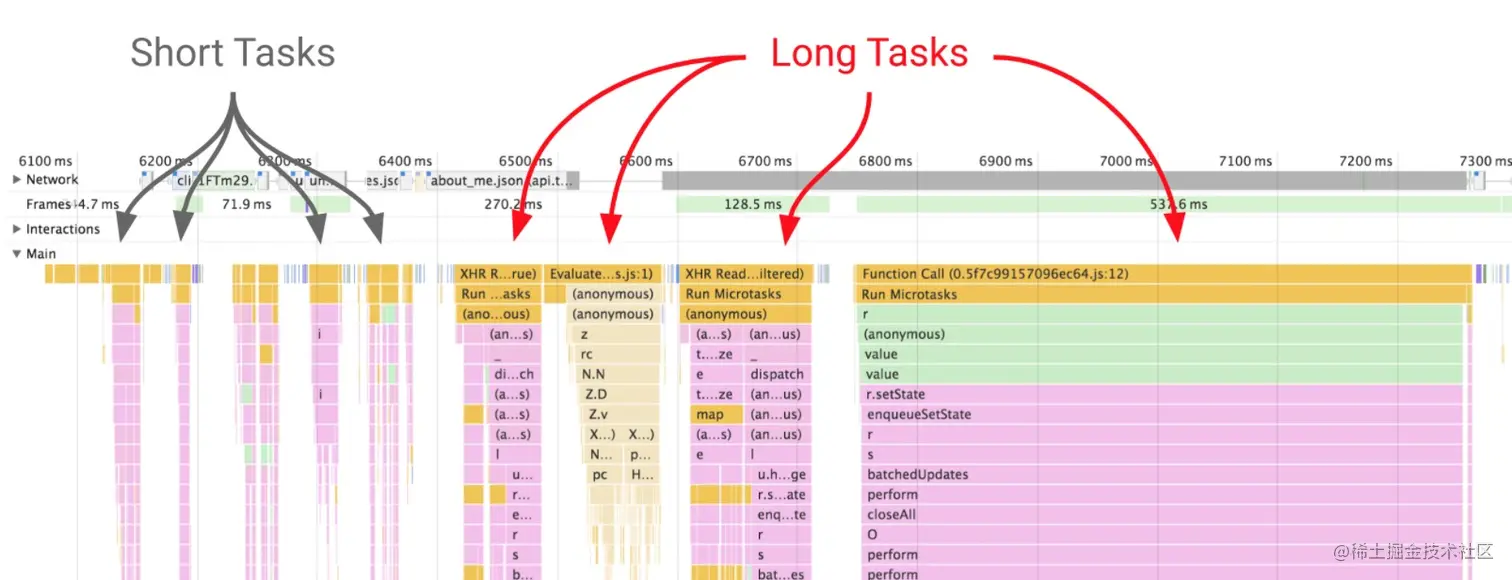Click Run Microtasks under XHR Read task
This screenshot has width=1512, height=580.
click(745, 294)
